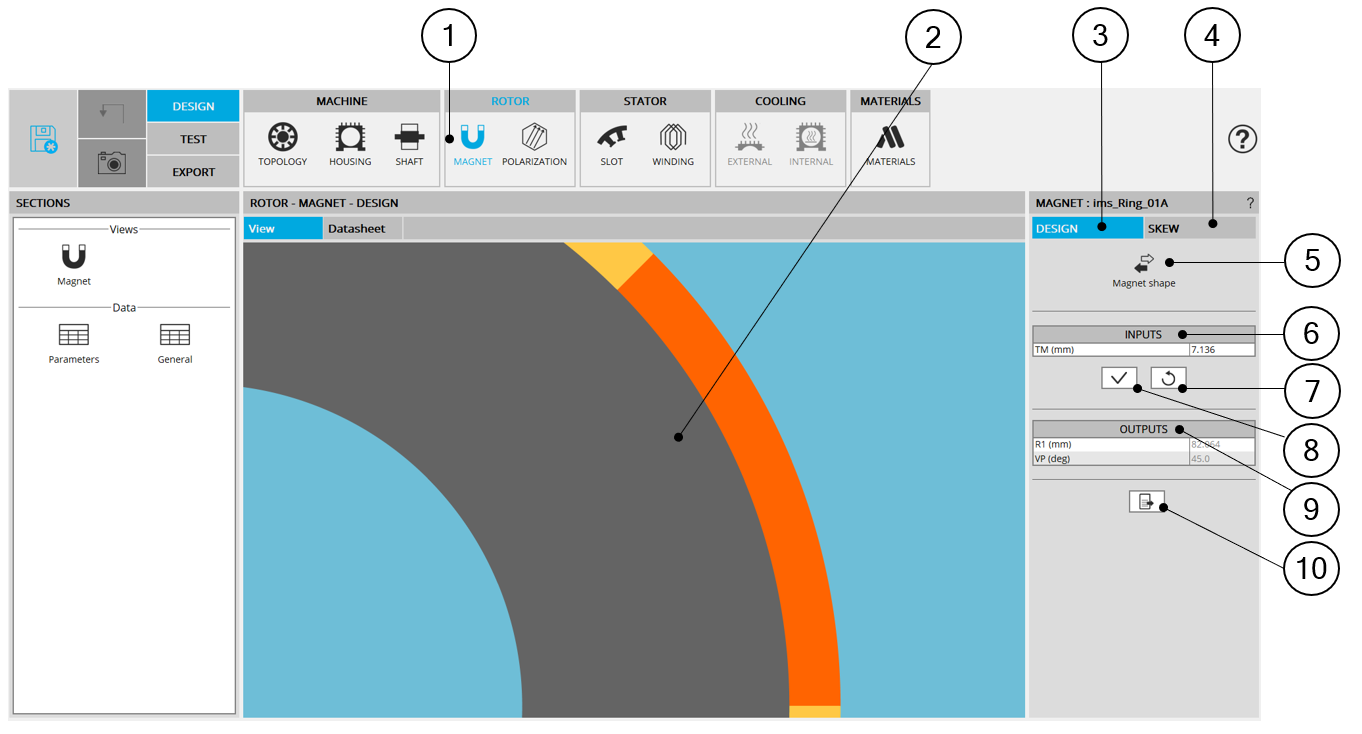
Task: Take a screenshot with camera icon
Action: point(112,163)
